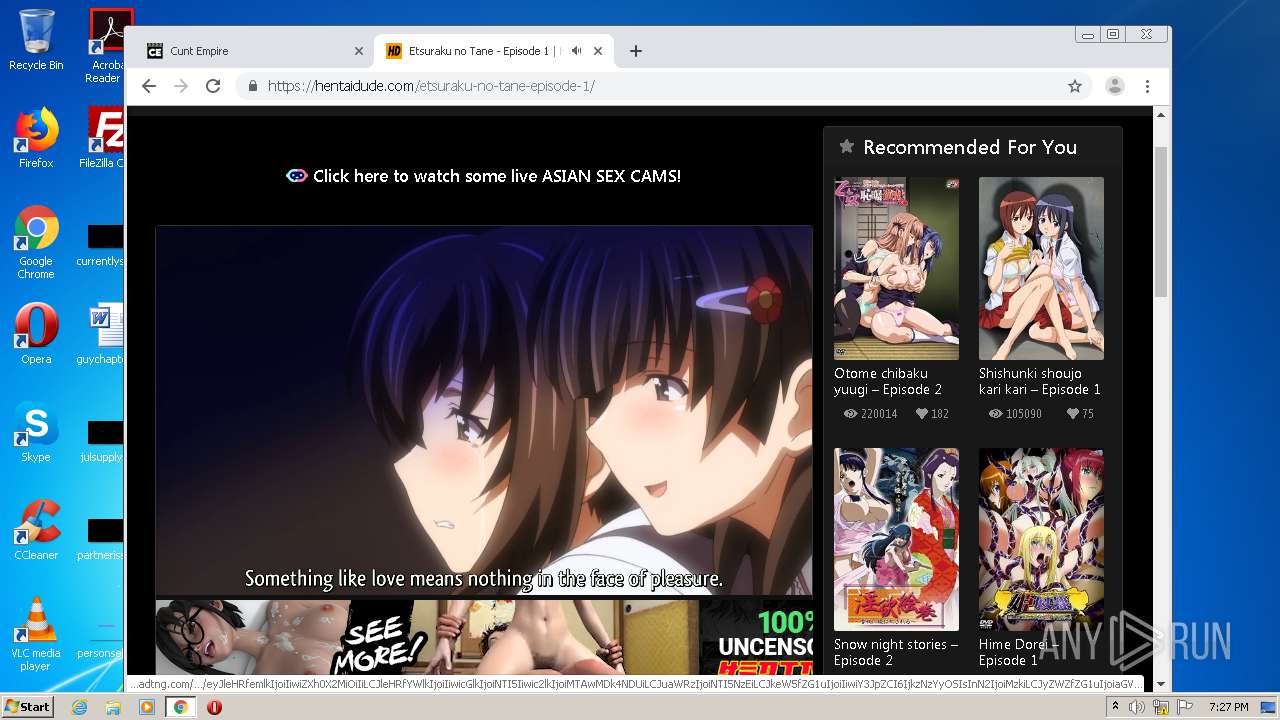Open the Recycle Bin desktop icon

coord(36,40)
